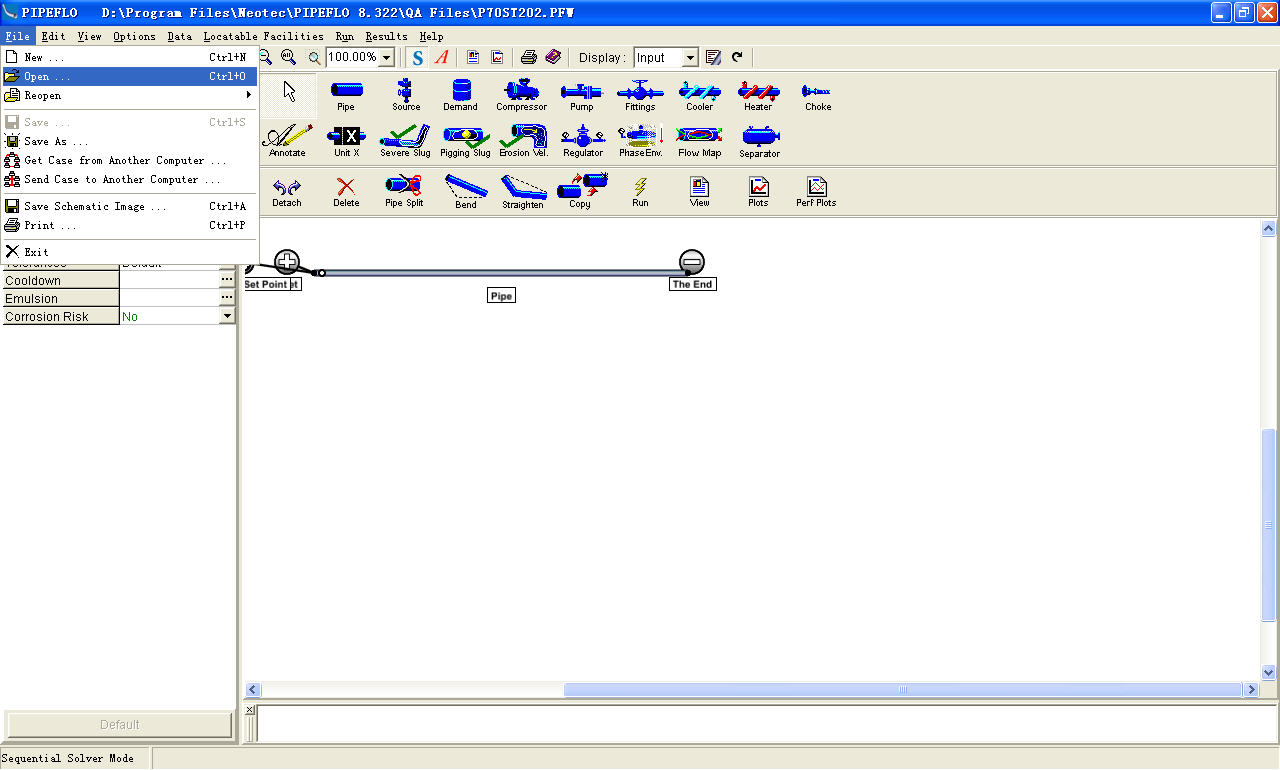
Task: Open the Results menu
Action: [x=386, y=36]
